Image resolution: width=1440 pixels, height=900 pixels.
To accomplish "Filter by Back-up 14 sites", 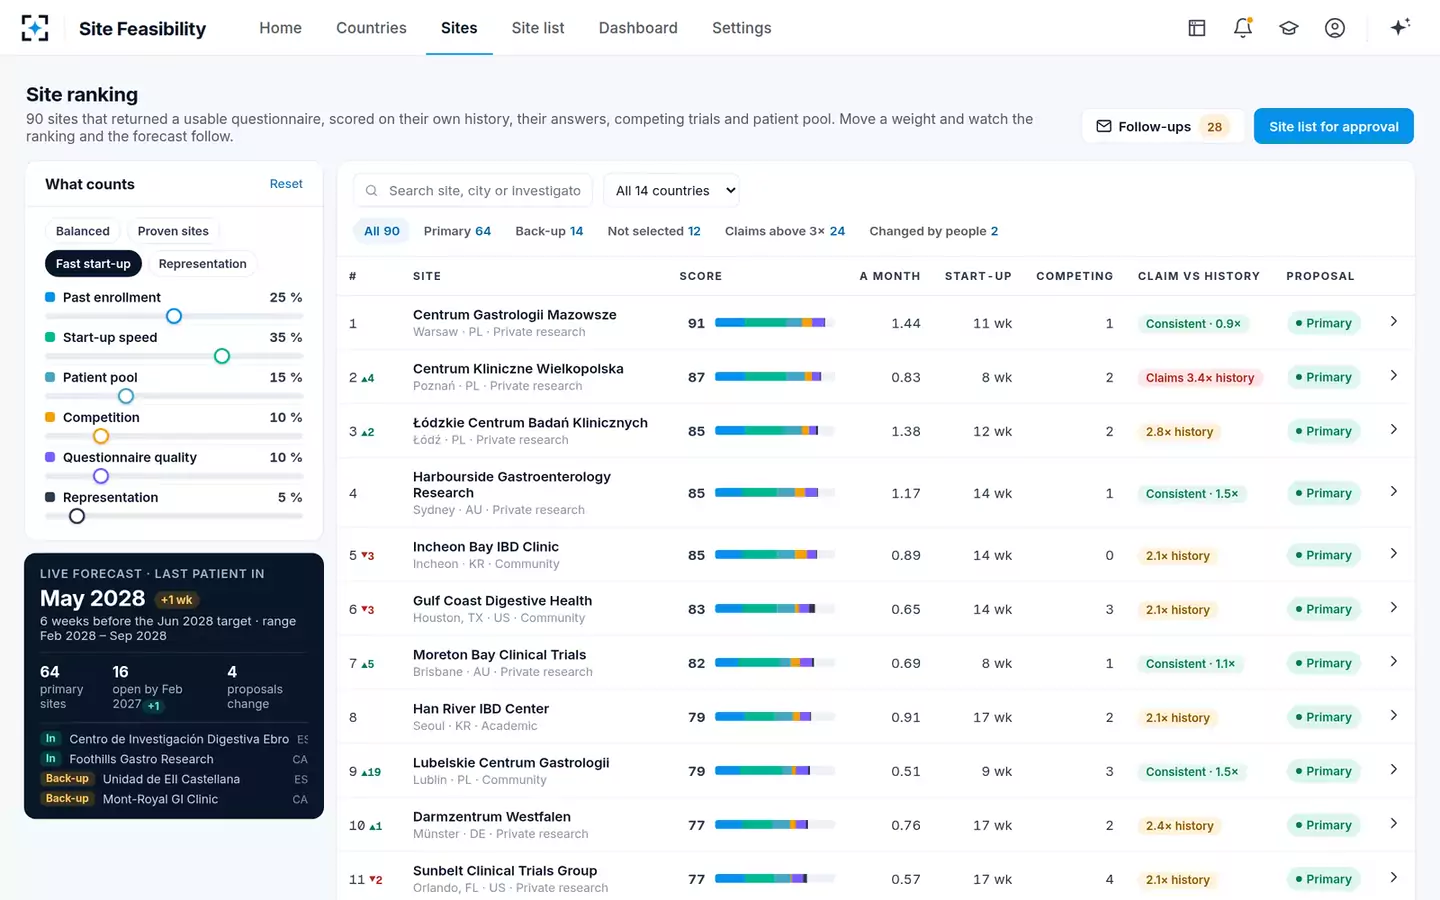I will pyautogui.click(x=549, y=231).
